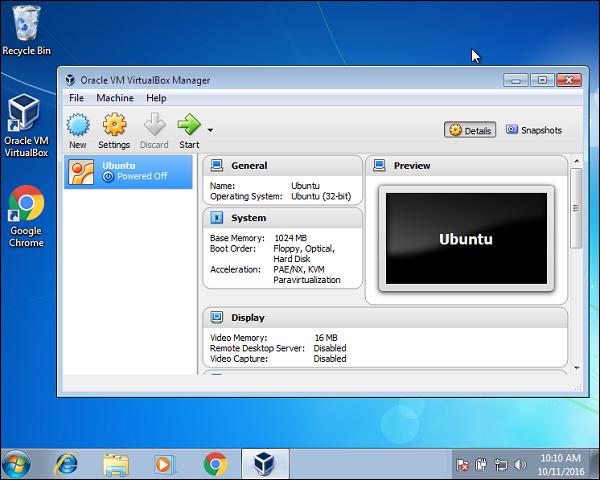The height and width of the screenshot is (480, 600).
Task: Open Start button dropdown arrow
Action: click(210, 130)
